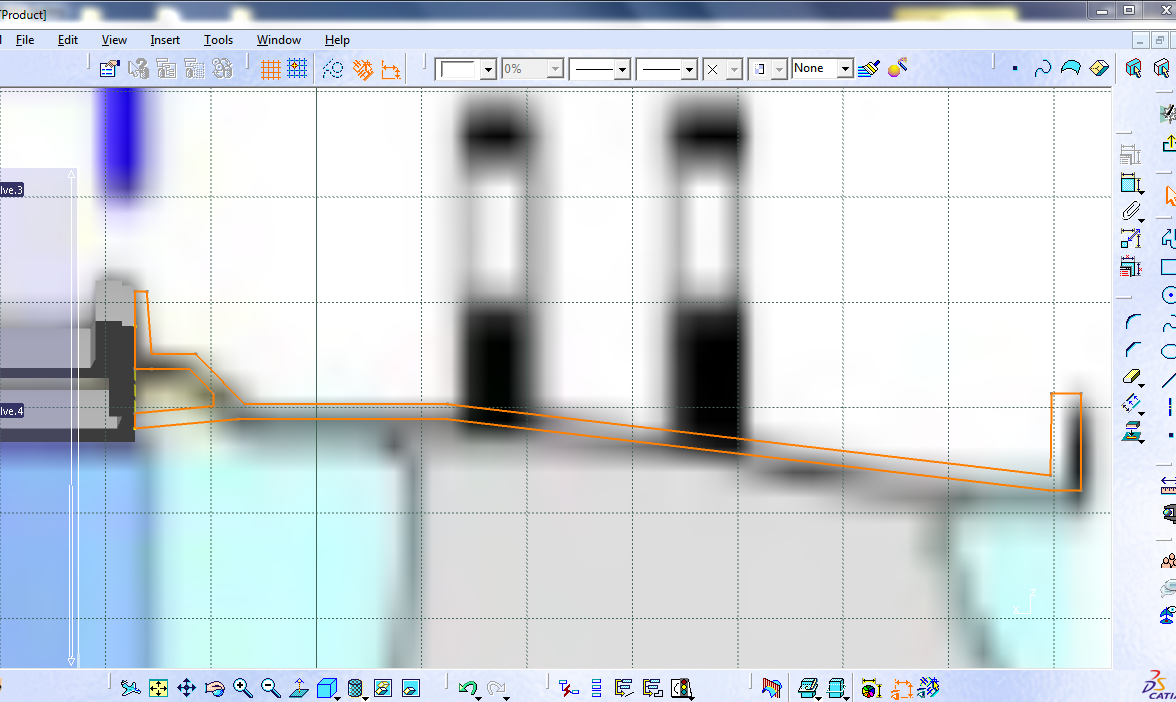The height and width of the screenshot is (702, 1176).
Task: Click the Zoom In magnifier
Action: 242,687
